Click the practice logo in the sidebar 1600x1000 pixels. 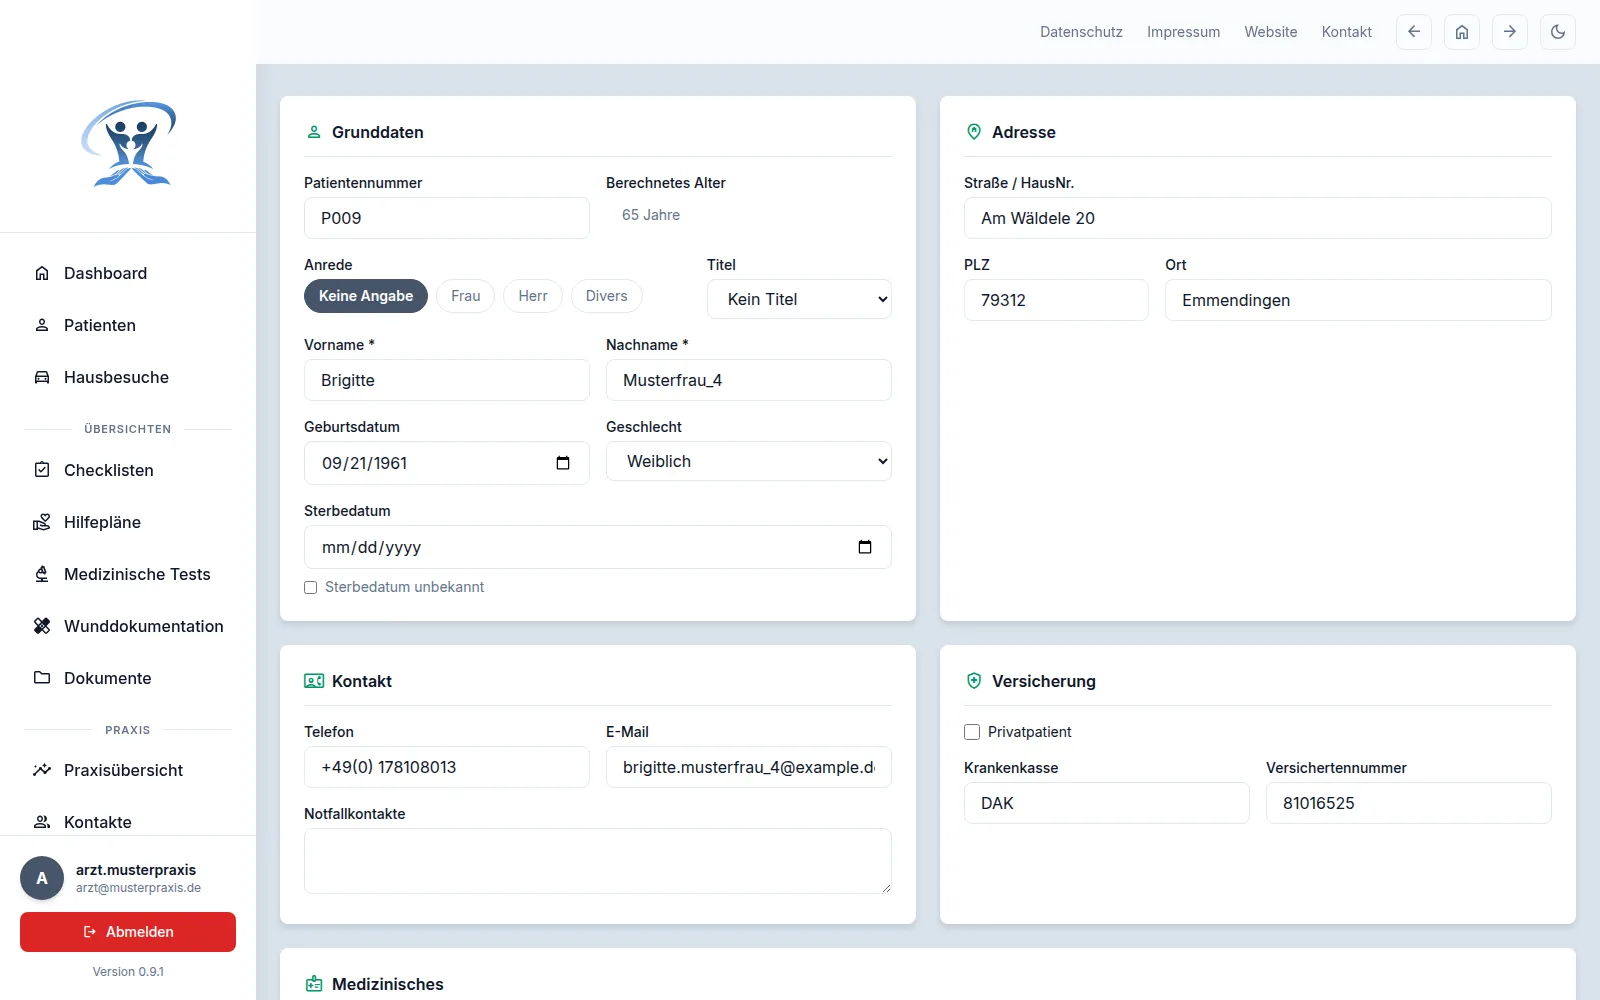click(x=128, y=143)
